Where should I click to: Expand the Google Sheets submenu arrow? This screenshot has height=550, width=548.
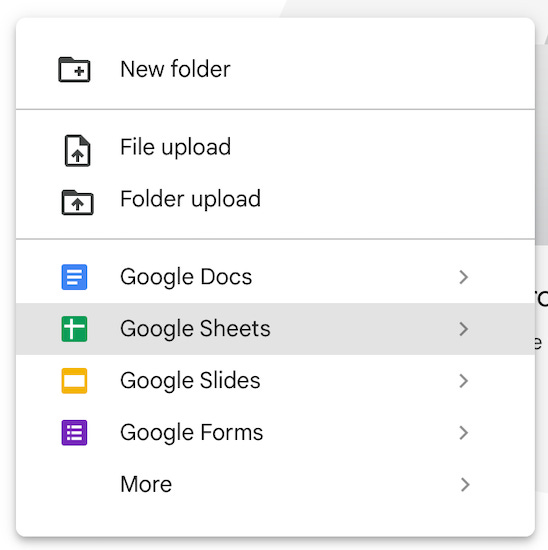[464, 329]
